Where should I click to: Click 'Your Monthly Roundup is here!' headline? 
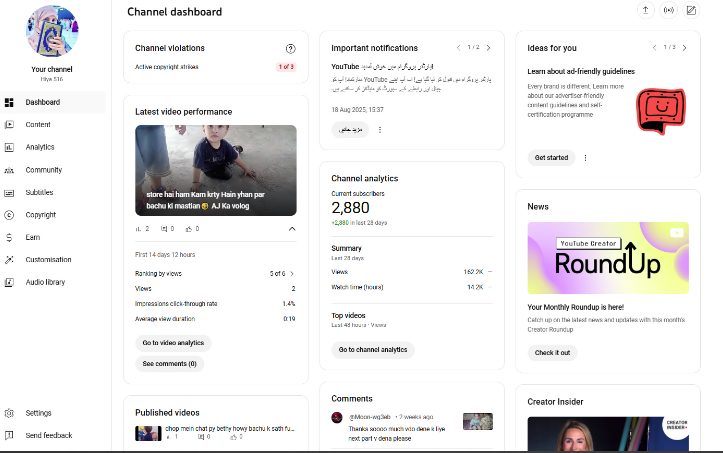coord(575,307)
